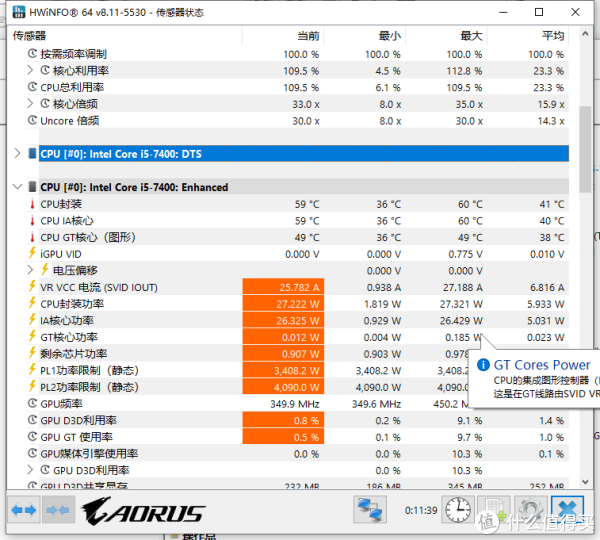The width and height of the screenshot is (600, 540).
Task: Click lightning icon beside GT核心功率
Action: click(x=33, y=336)
